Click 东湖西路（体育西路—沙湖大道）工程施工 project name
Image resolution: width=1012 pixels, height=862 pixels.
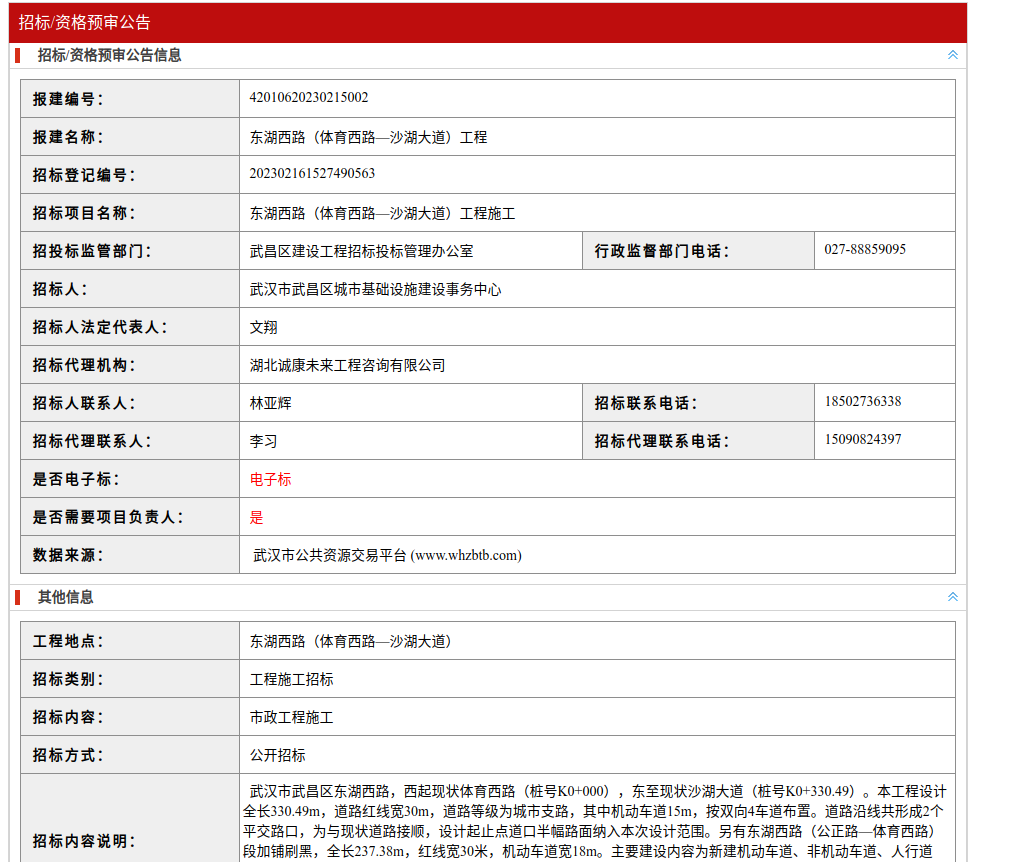click(382, 214)
